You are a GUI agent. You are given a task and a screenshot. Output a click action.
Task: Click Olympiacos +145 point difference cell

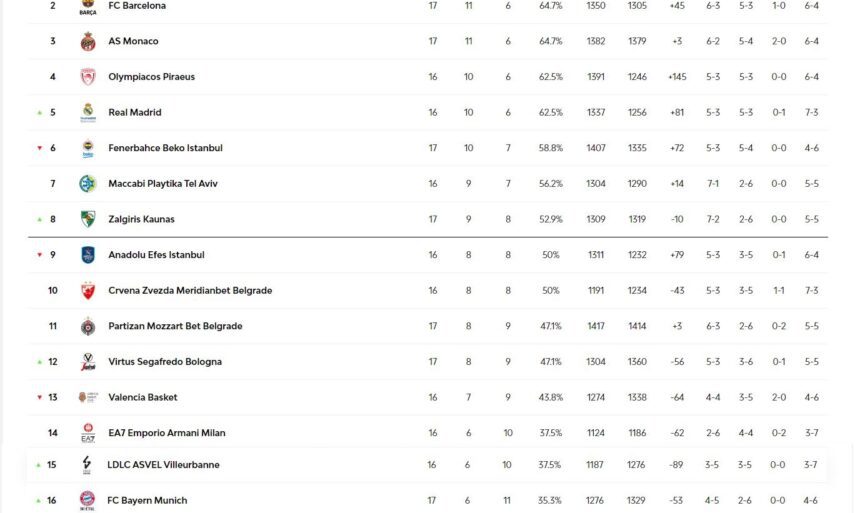coord(677,77)
